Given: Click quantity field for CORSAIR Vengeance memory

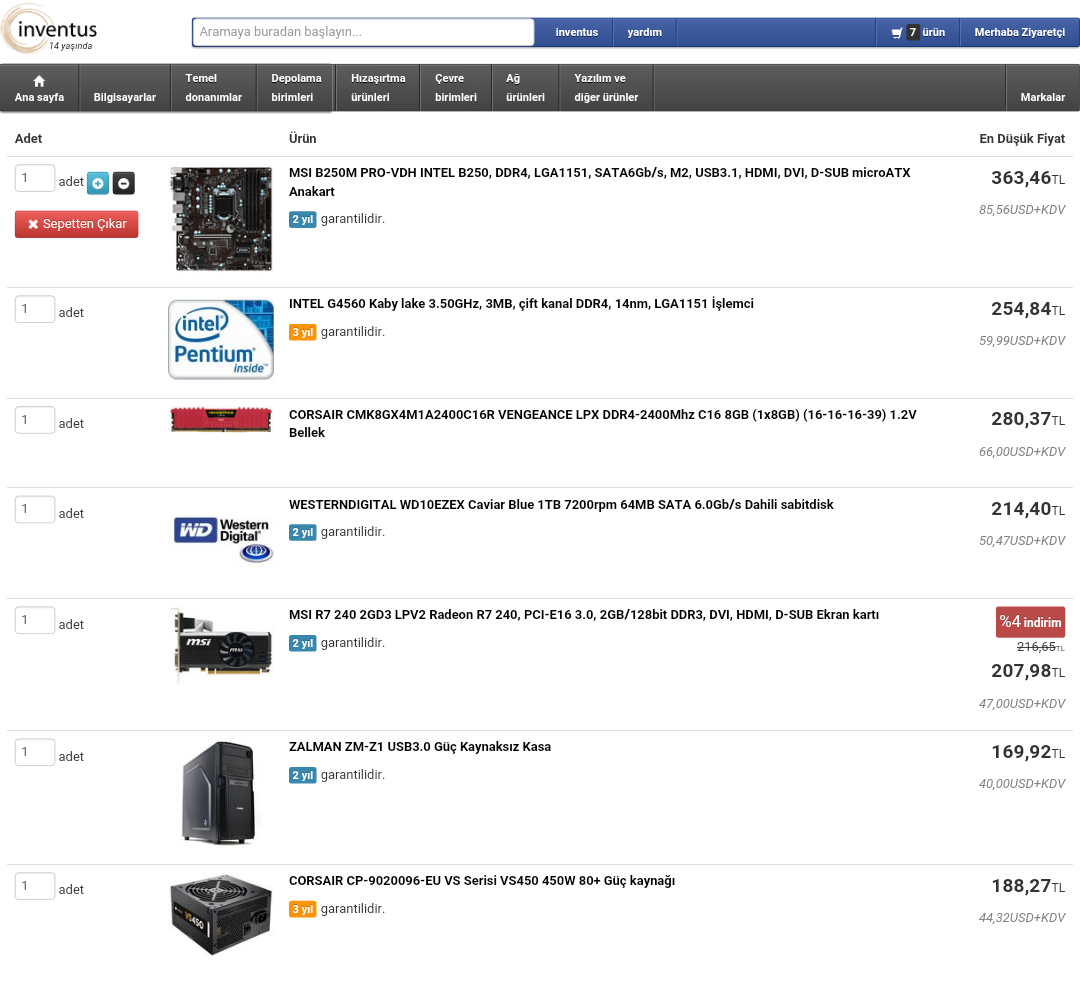Looking at the screenshot, I should click(x=34, y=420).
